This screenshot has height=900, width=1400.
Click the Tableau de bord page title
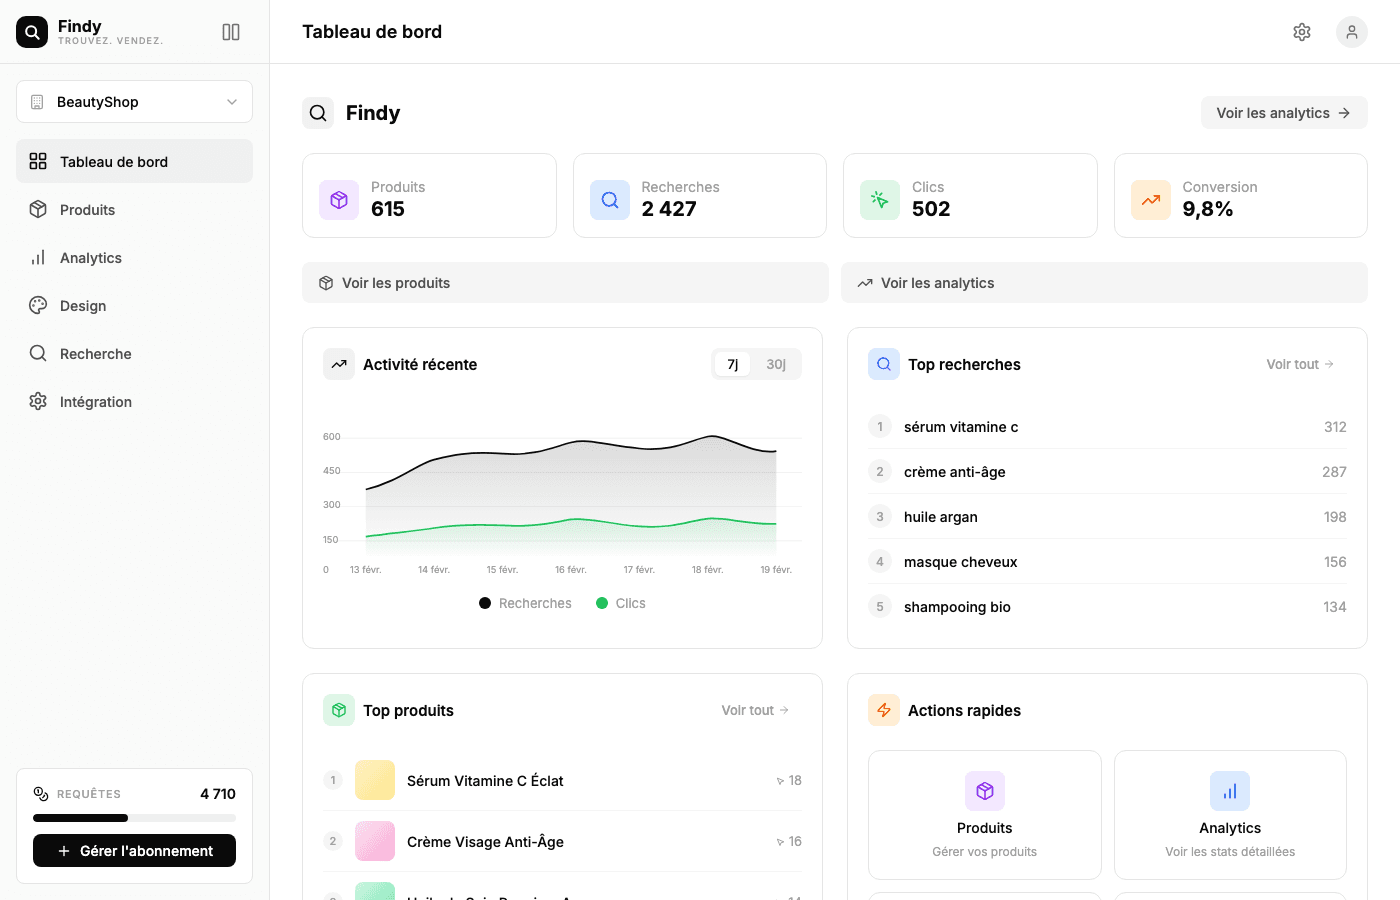[372, 32]
